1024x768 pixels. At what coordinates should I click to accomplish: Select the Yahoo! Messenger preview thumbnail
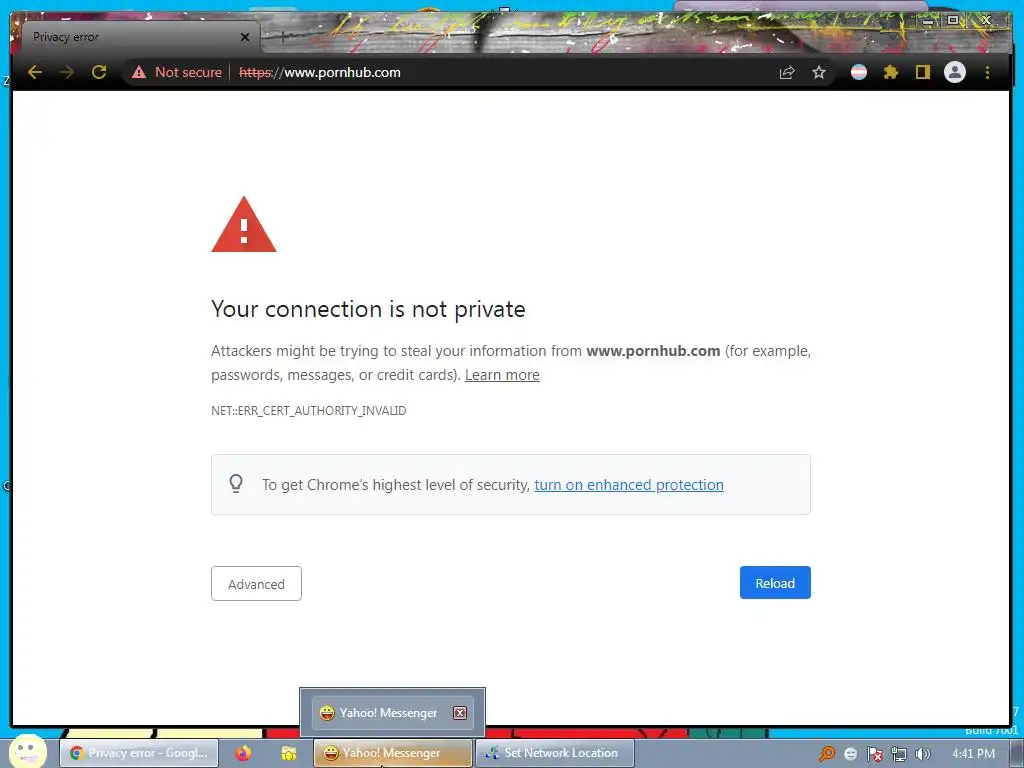(392, 713)
